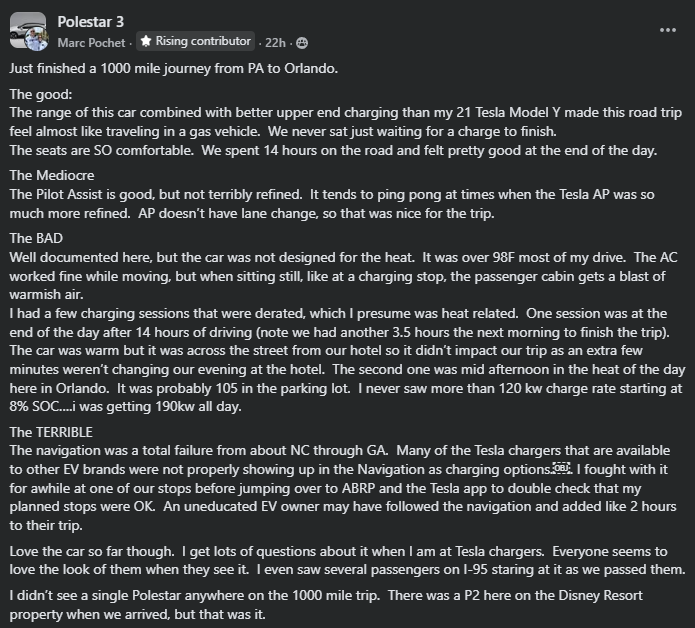
Task: Click the group audience privacy icon
Action: click(x=302, y=42)
